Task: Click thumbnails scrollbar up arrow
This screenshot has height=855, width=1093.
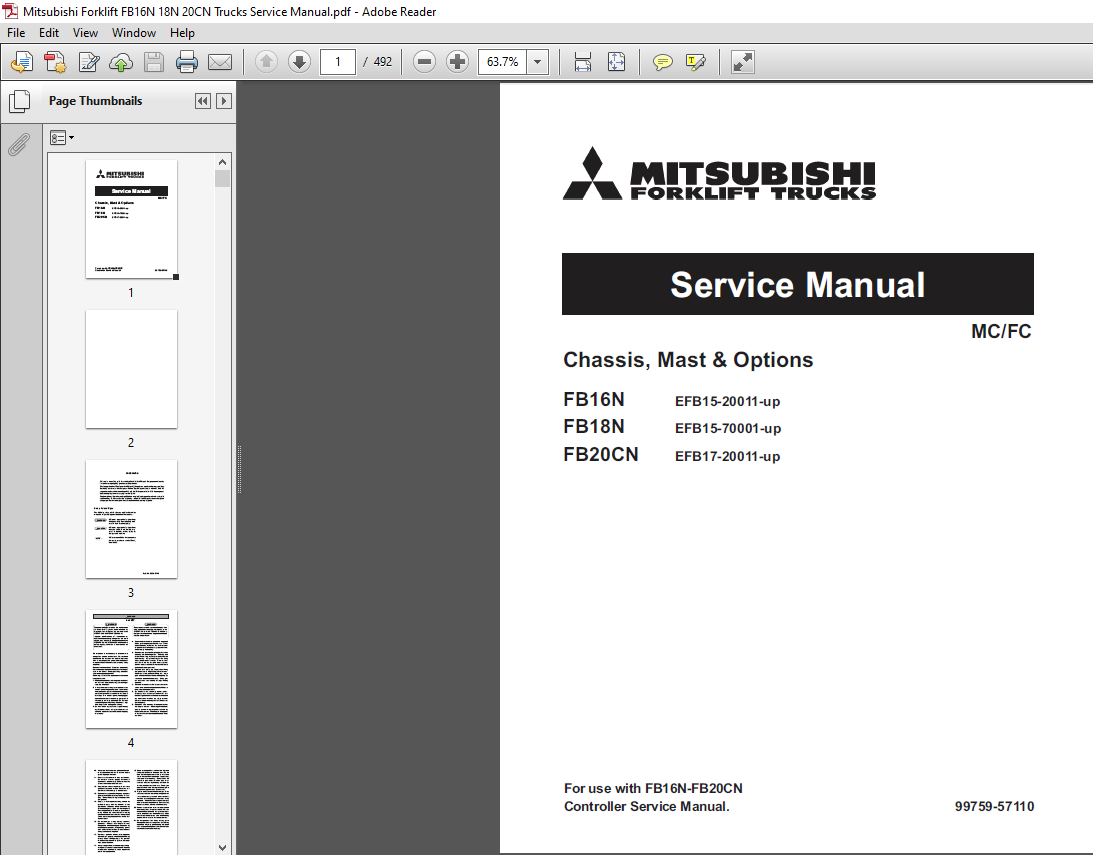Action: click(222, 162)
